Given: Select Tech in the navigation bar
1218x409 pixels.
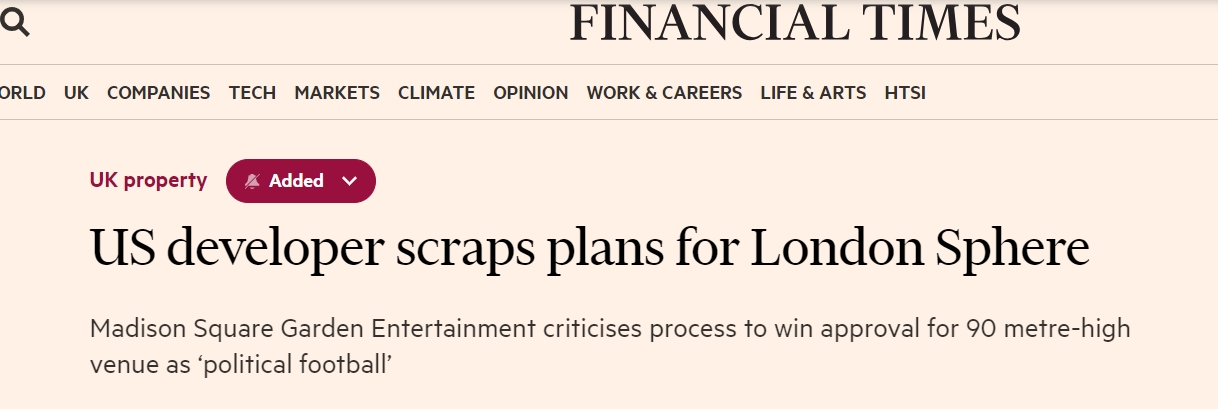Looking at the screenshot, I should pos(252,93).
